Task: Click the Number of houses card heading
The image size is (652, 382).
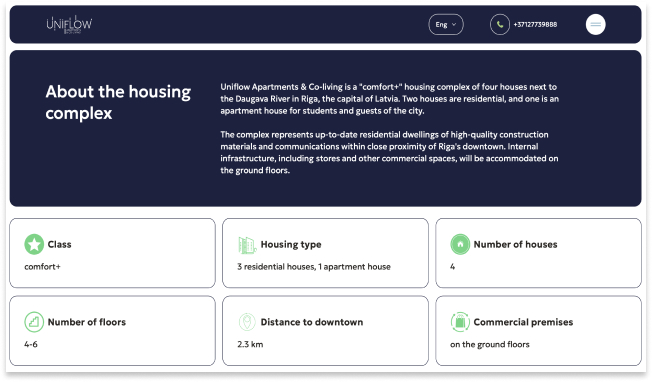Action: point(515,244)
